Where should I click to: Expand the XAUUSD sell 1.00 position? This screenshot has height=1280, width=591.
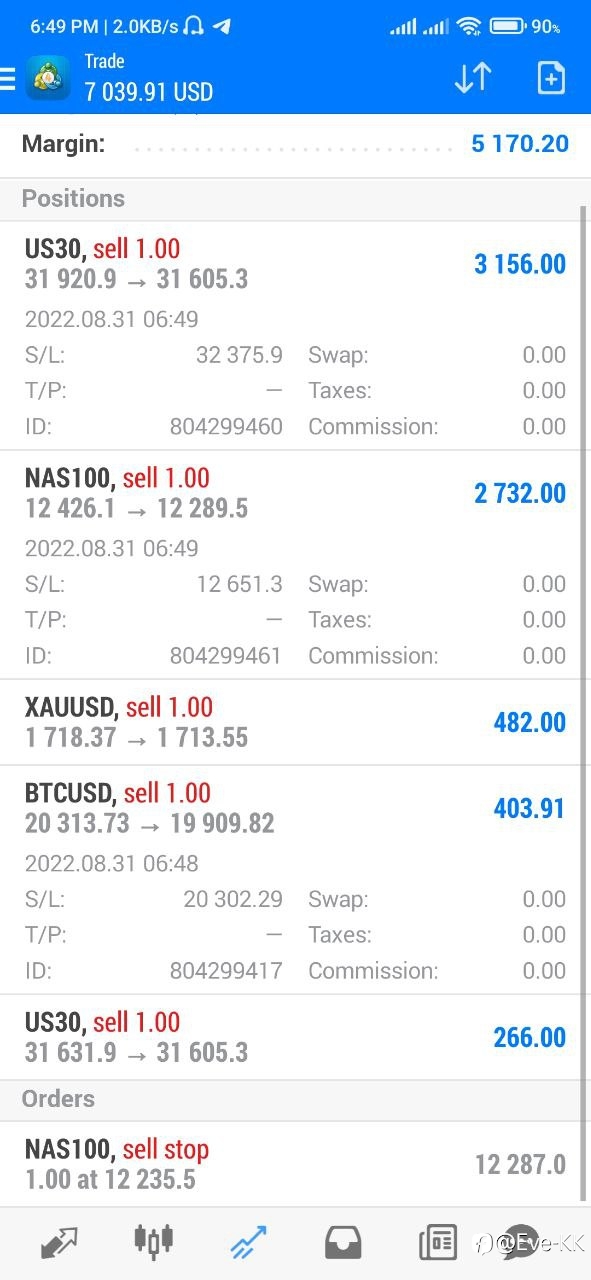coord(295,723)
